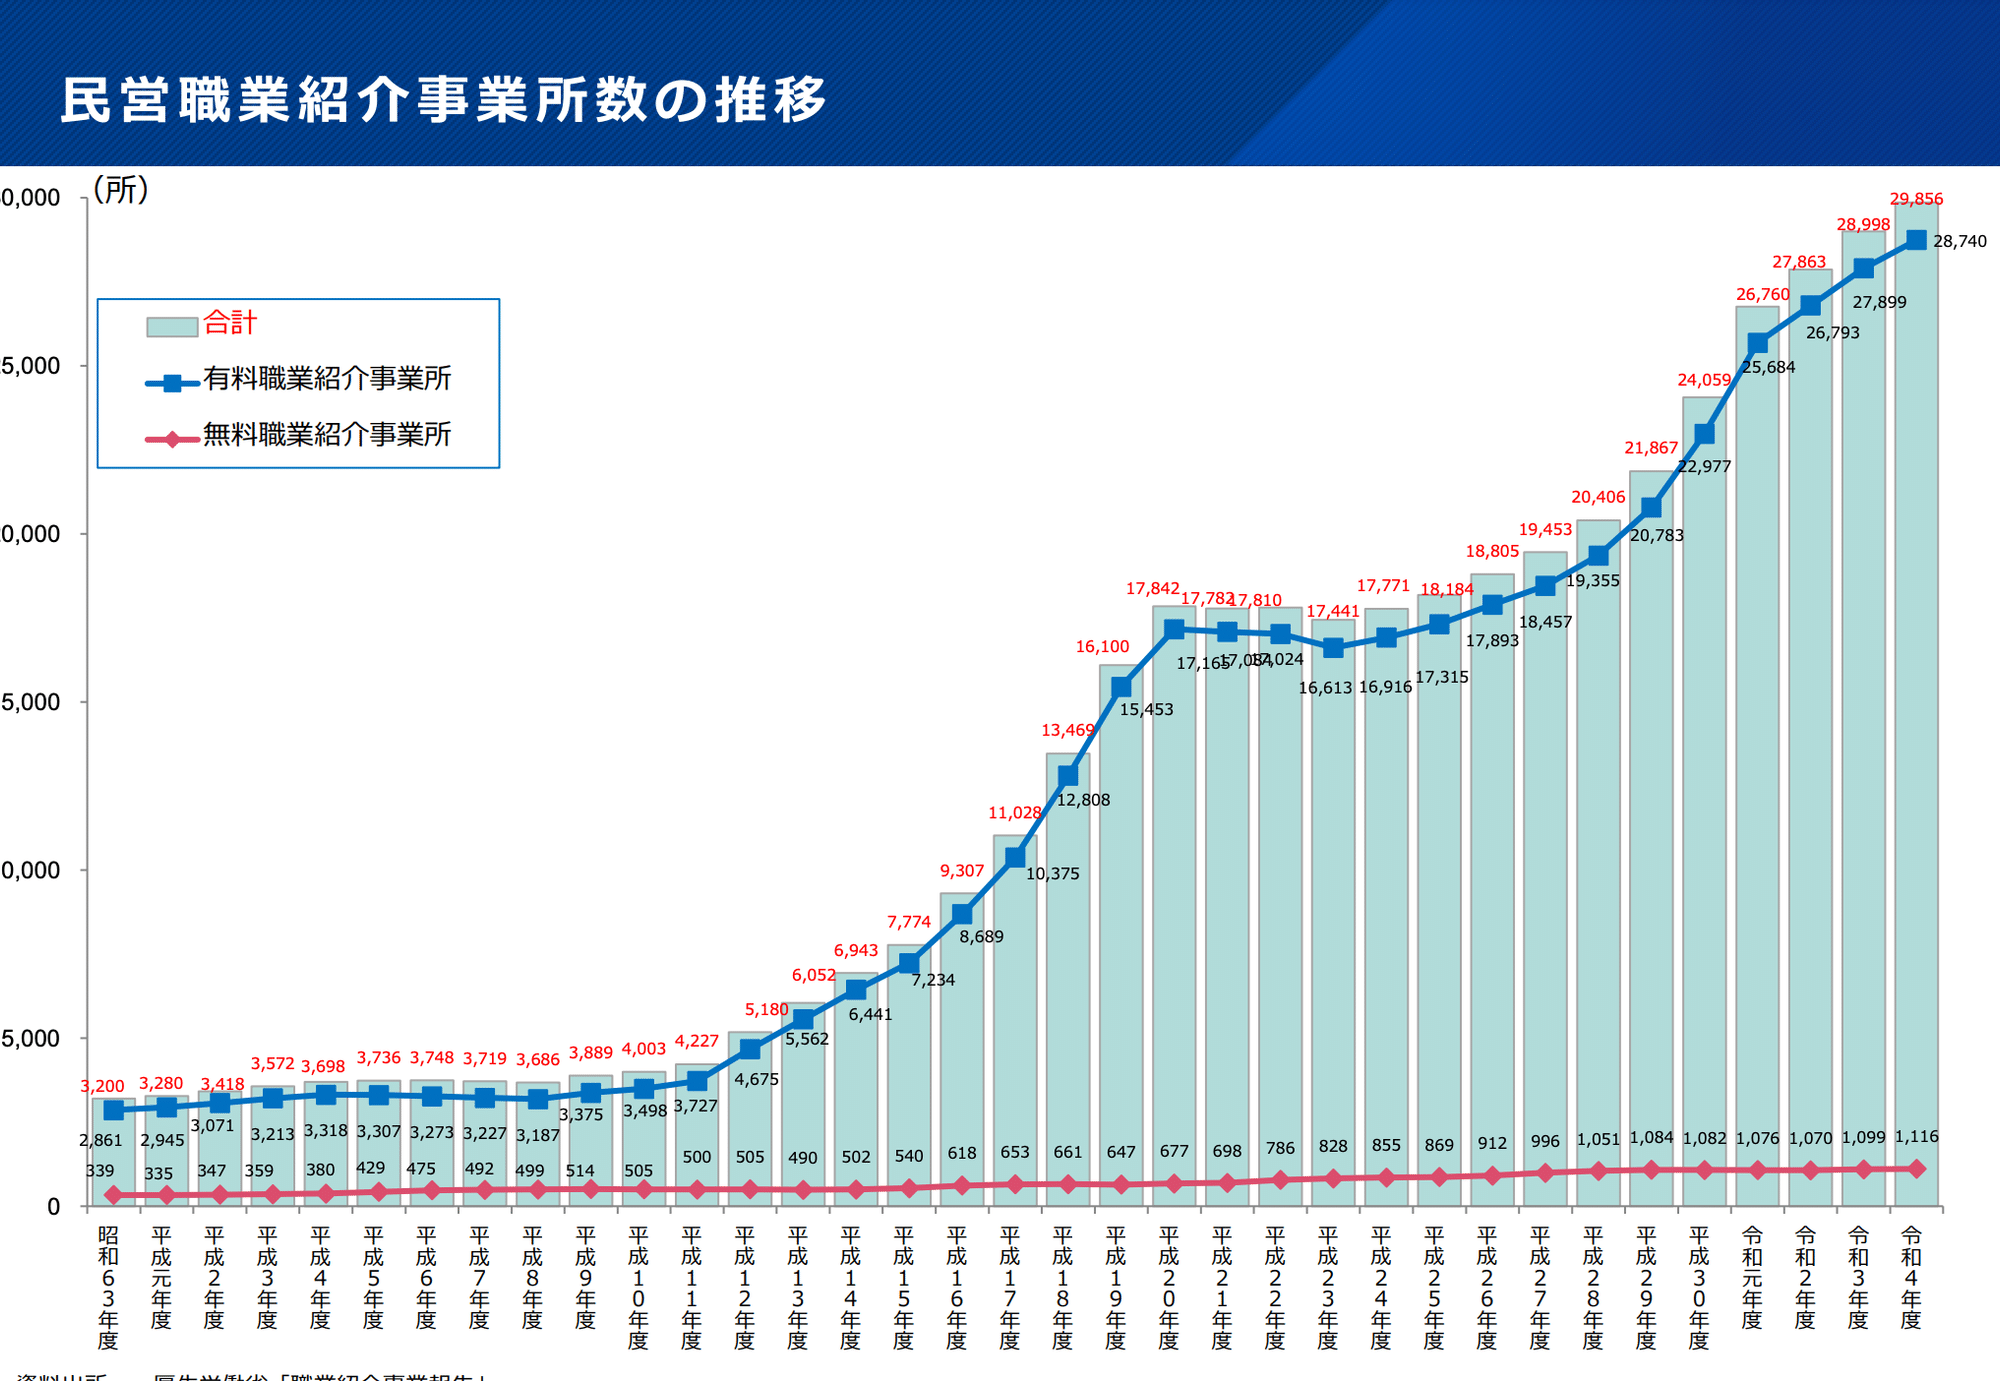2000x1381 pixels.
Task: Click the value label 6,441
Action: point(870,1014)
